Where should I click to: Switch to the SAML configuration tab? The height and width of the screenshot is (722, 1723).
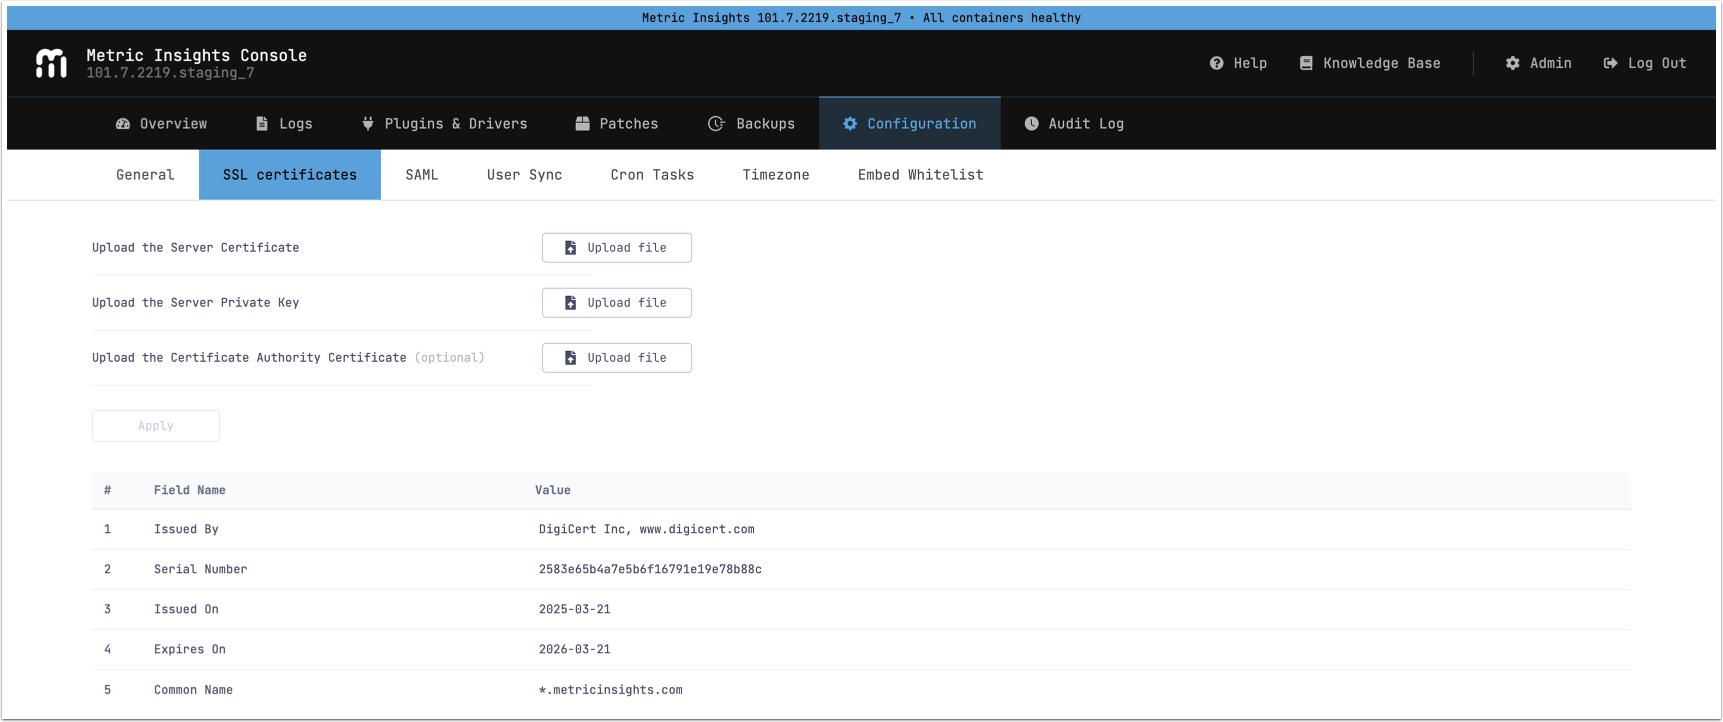[x=421, y=175]
